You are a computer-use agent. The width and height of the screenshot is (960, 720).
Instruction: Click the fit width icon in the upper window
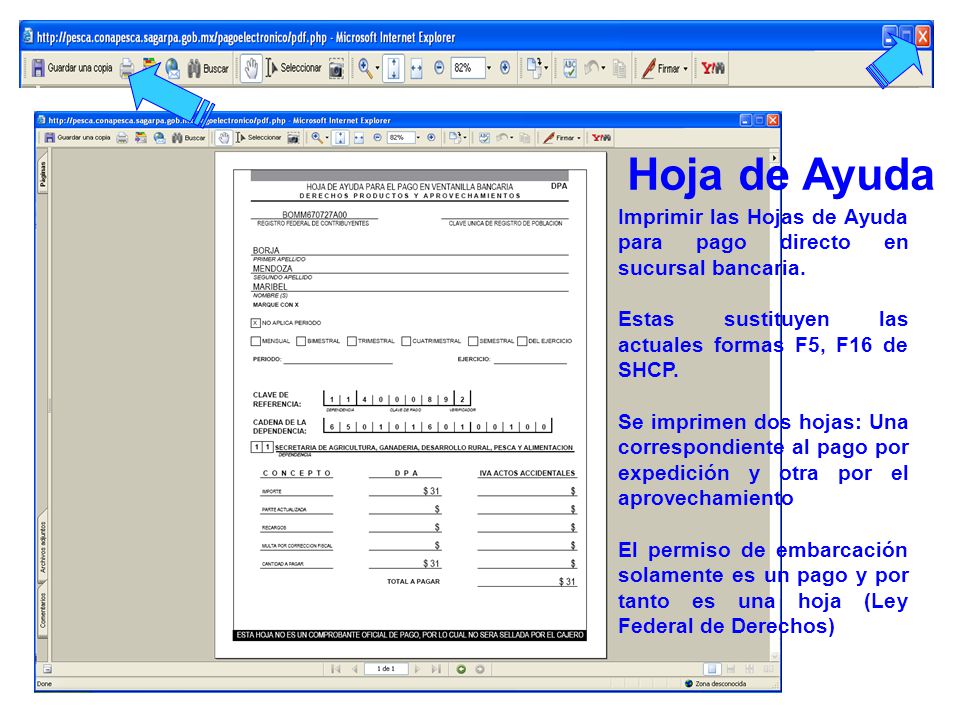pos(416,69)
